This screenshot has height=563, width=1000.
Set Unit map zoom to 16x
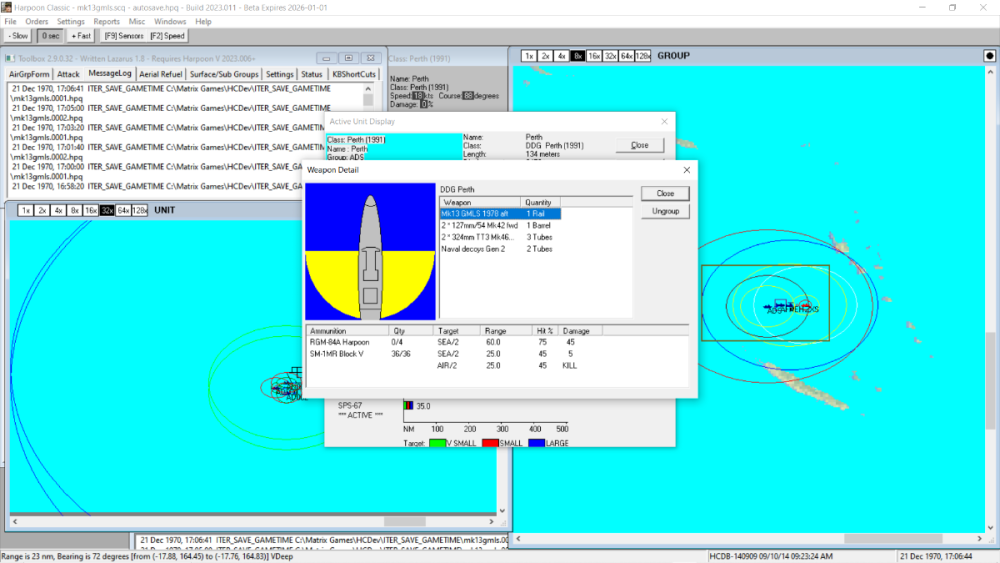[91, 210]
